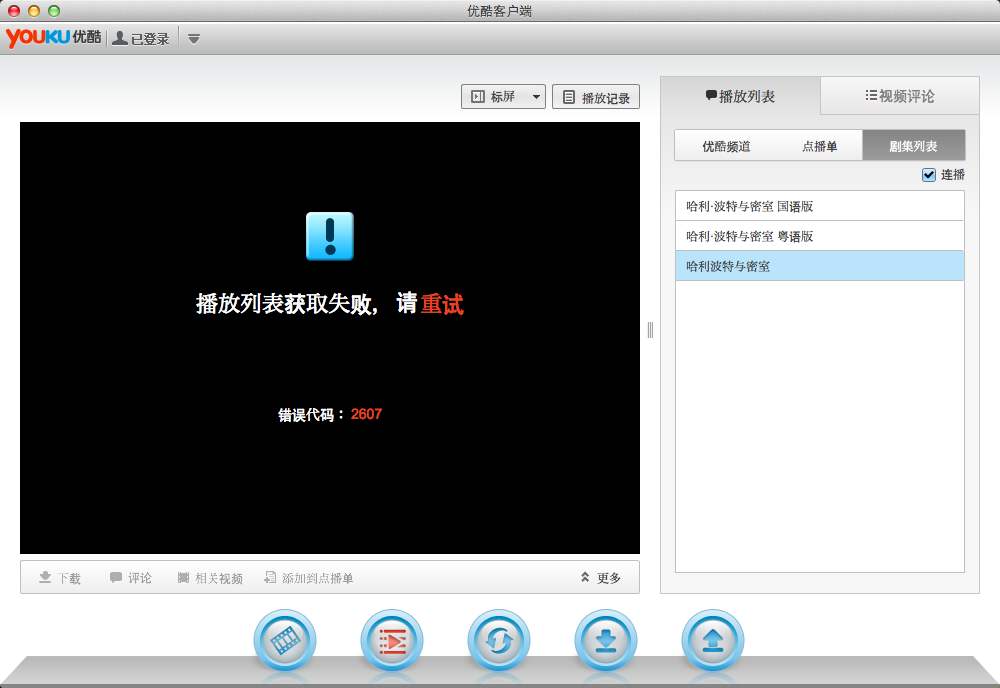The image size is (1000, 688).
Task: Select 哈利·波特与密室 国语版 from episode list
Action: coord(820,205)
